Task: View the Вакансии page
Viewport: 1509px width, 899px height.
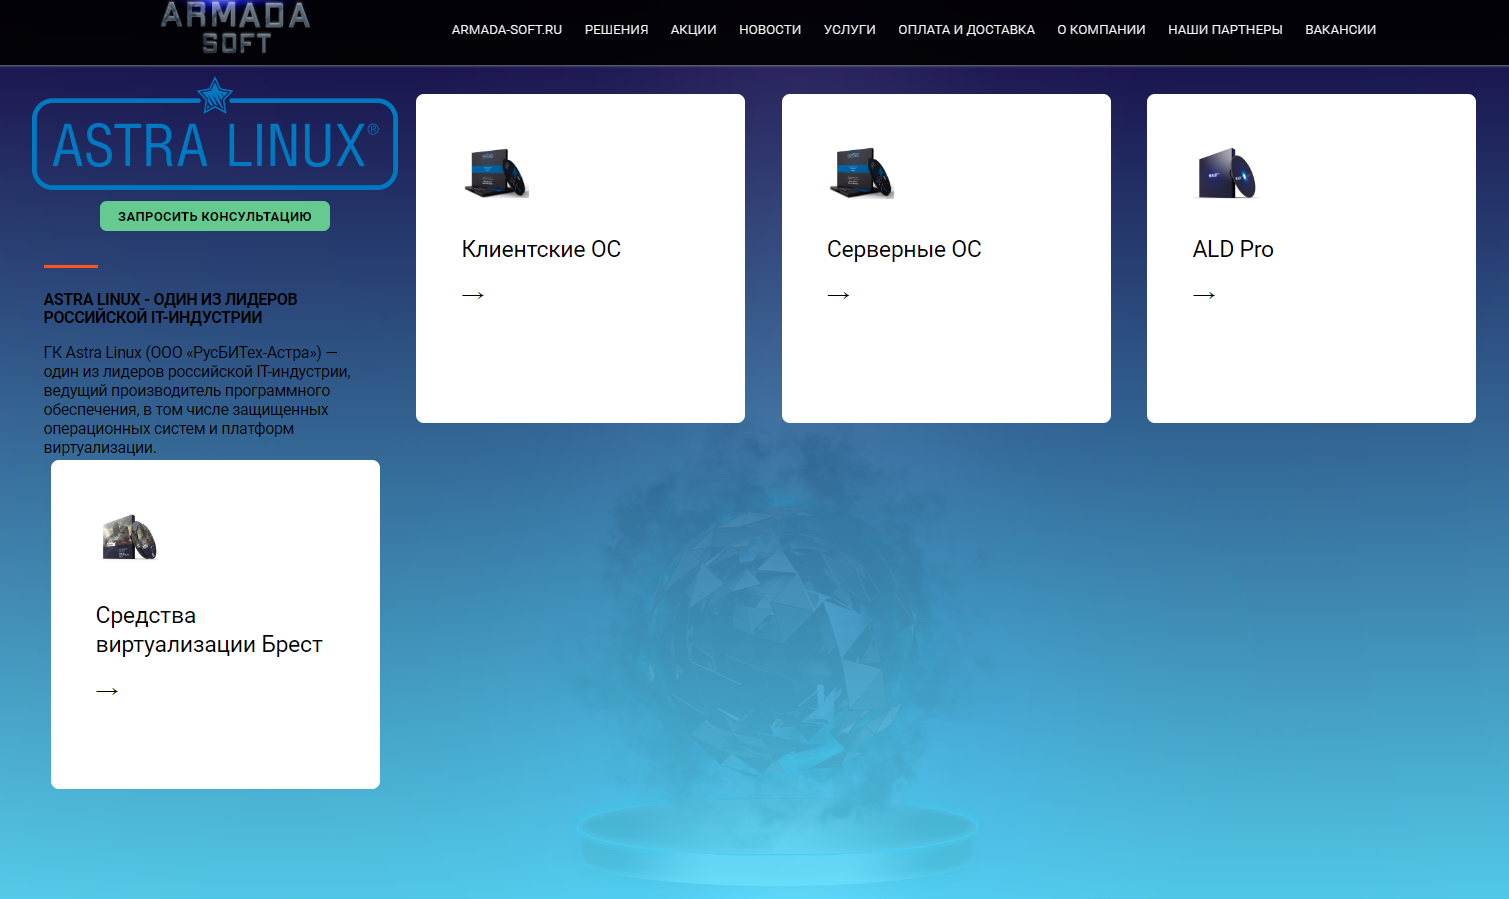Action: tap(1340, 30)
